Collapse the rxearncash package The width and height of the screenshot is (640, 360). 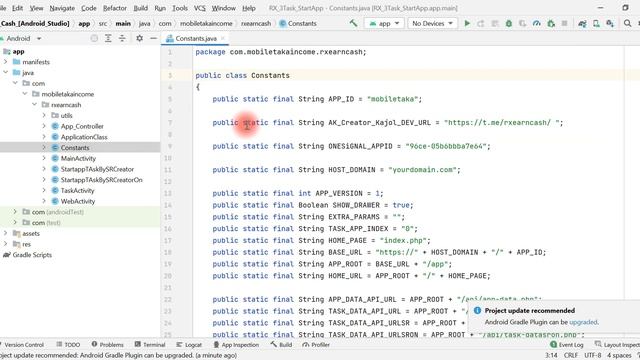point(35,105)
